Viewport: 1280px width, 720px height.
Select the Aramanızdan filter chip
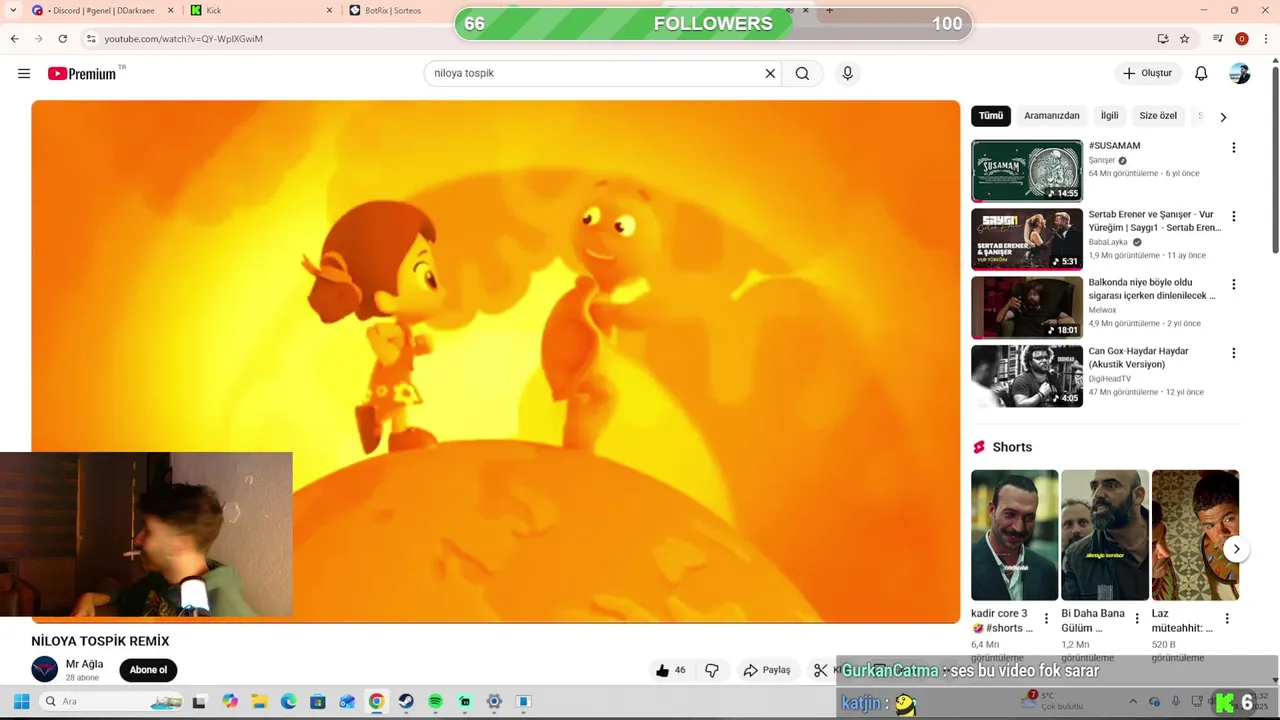coord(1051,116)
